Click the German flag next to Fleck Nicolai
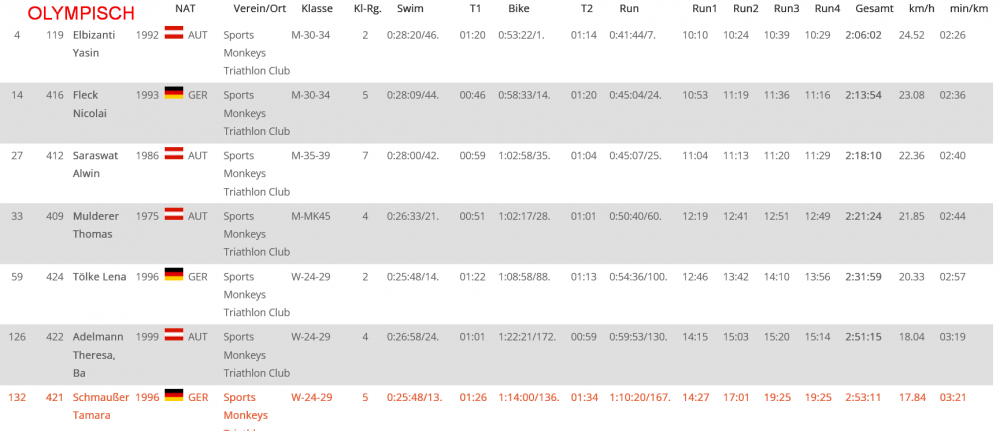This screenshot has width=1000, height=431. pos(173,94)
